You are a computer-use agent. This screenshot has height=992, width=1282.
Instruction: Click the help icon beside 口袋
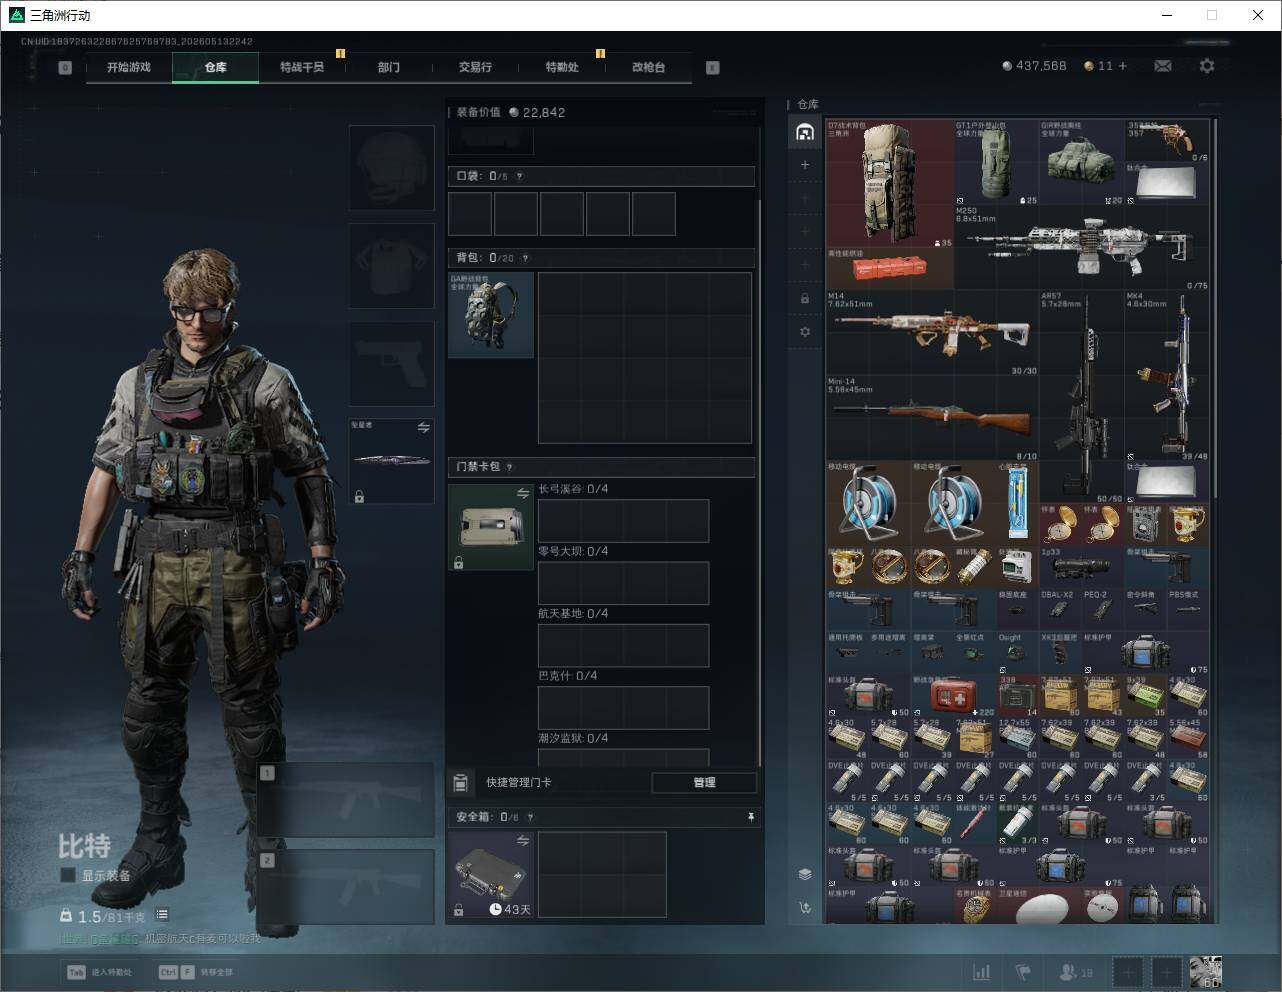[x=519, y=176]
